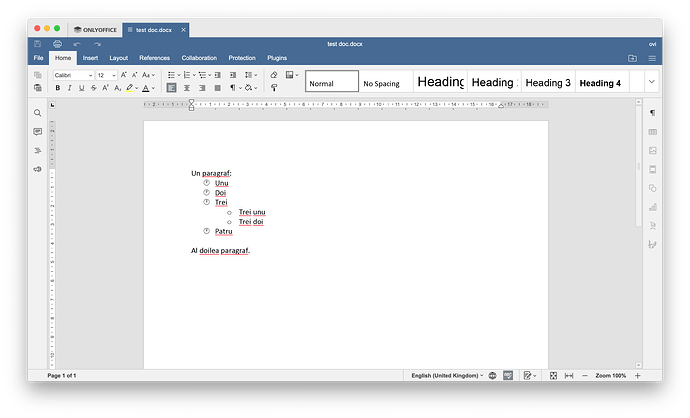Switch to the Insert tab

[90, 58]
